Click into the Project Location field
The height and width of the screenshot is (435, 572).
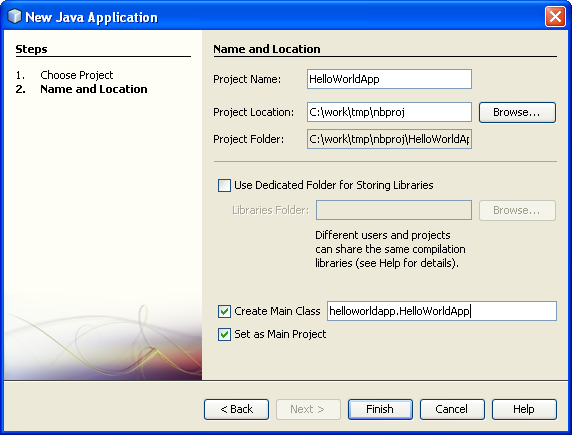[389, 112]
